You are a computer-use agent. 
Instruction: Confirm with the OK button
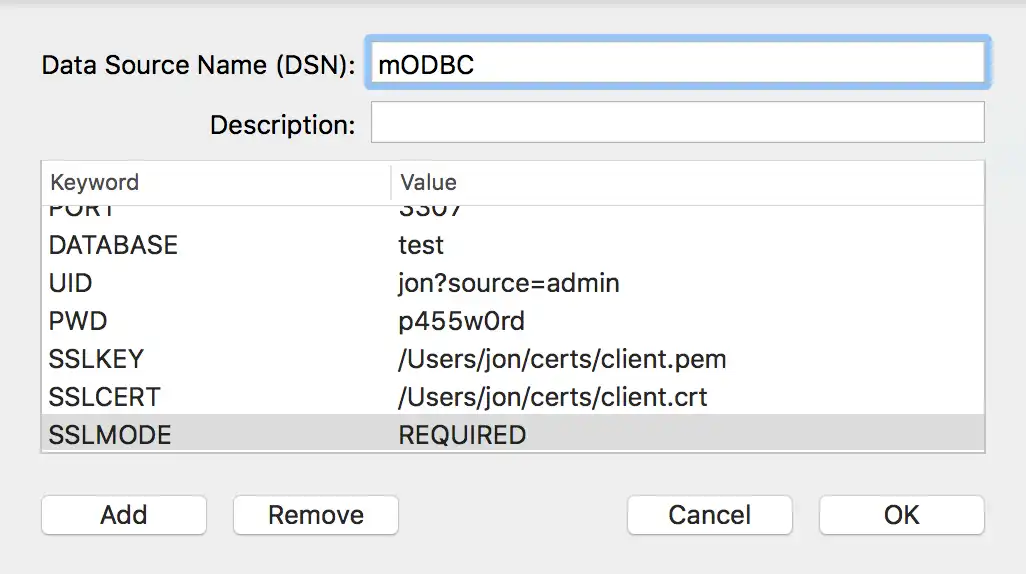tap(901, 515)
